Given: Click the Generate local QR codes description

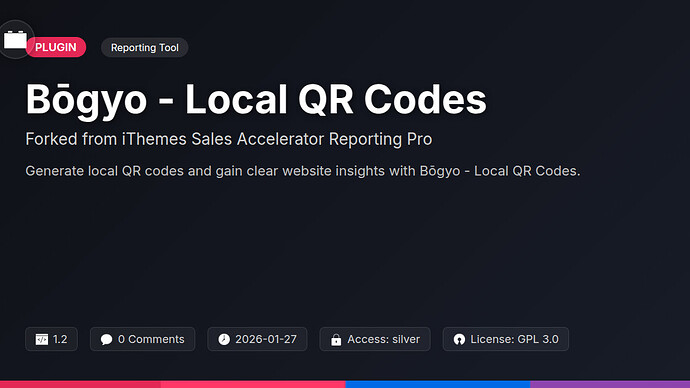Looking at the screenshot, I should 303,171.
